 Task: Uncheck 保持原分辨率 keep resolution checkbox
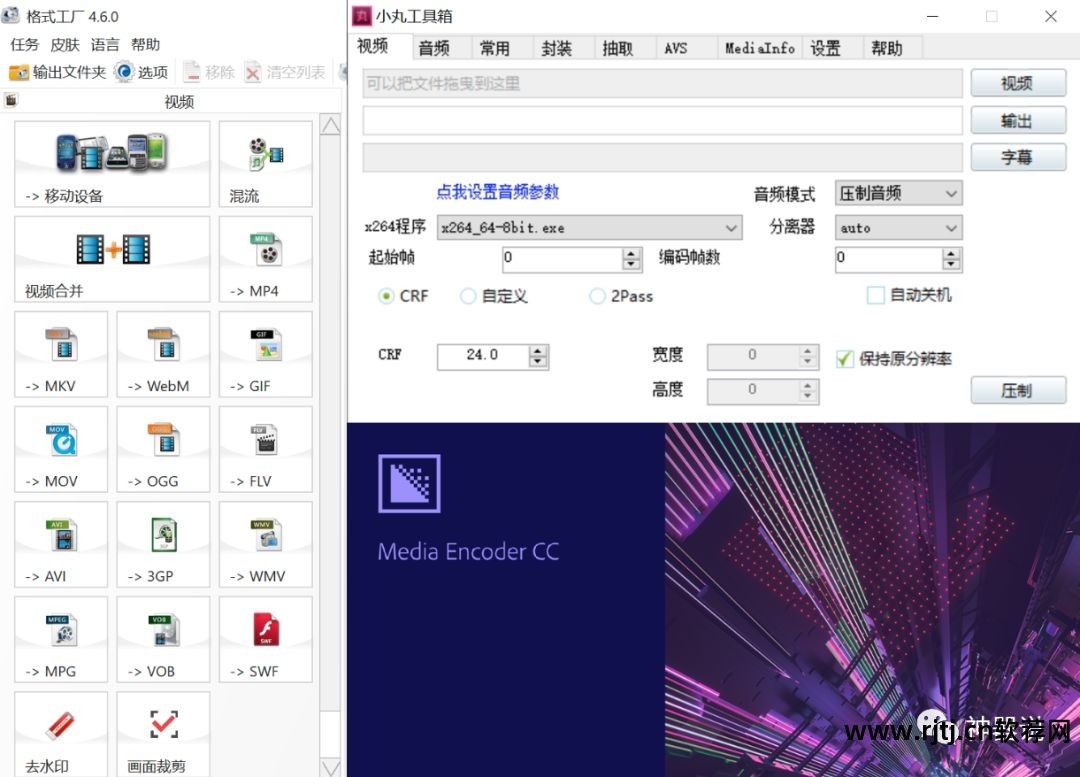click(844, 359)
